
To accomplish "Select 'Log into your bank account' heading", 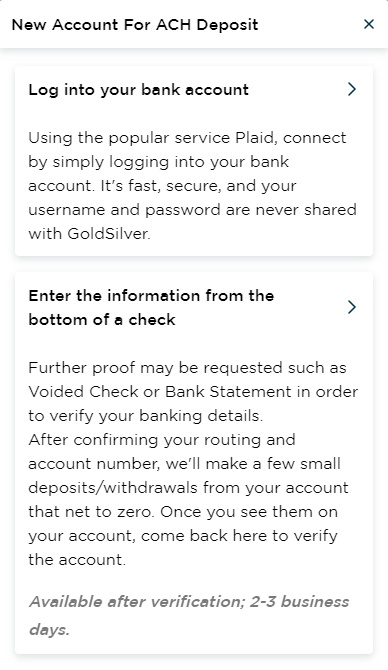I will pos(138,90).
